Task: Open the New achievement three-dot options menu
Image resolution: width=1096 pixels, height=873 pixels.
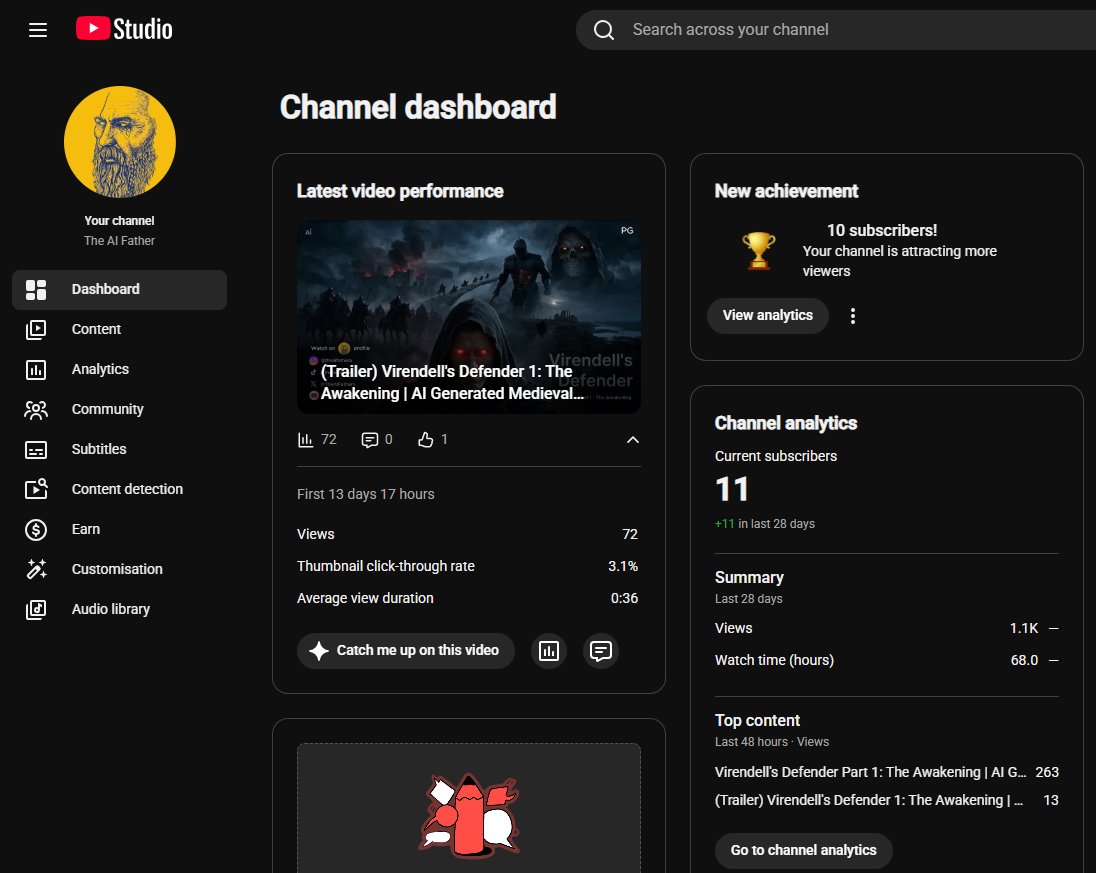Action: pos(853,316)
